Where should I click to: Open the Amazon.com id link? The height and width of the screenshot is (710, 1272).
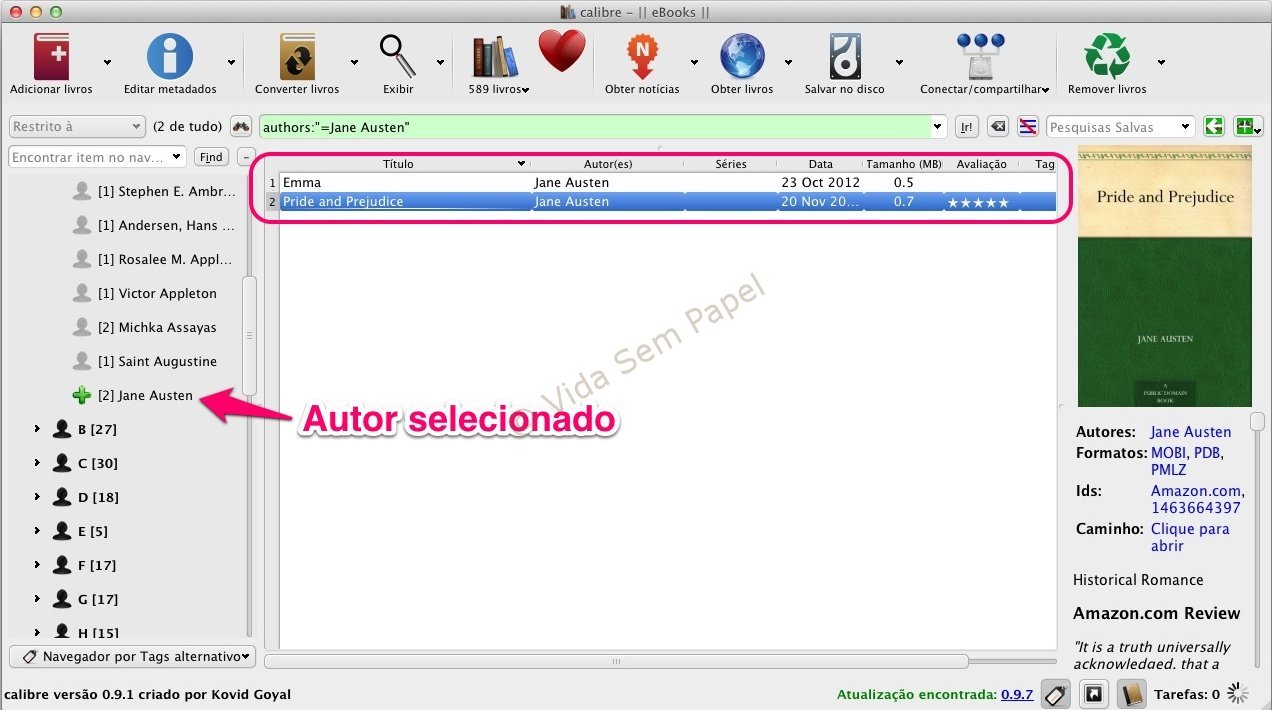1196,491
